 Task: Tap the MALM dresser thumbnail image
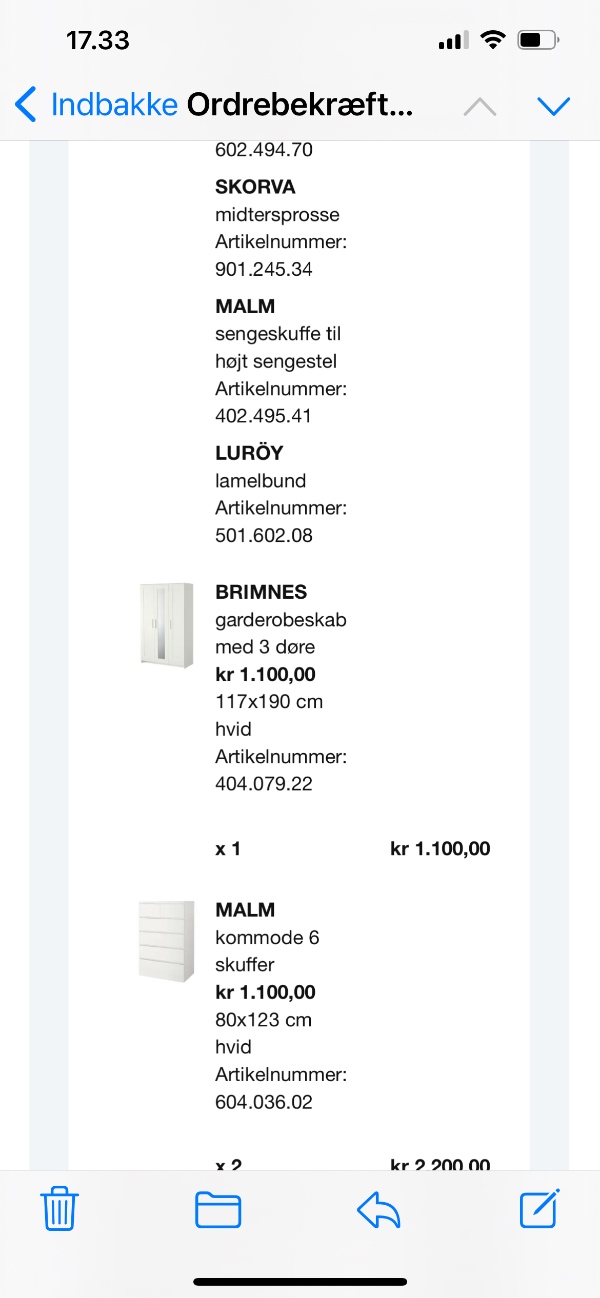coord(166,941)
